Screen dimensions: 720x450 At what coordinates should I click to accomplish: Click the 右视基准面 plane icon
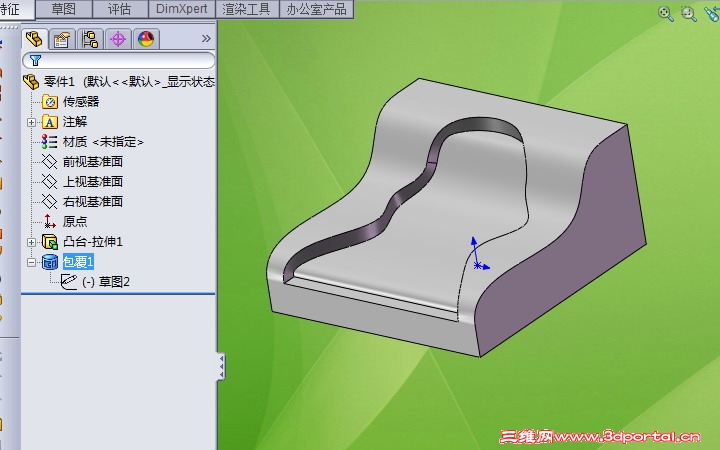(49, 201)
